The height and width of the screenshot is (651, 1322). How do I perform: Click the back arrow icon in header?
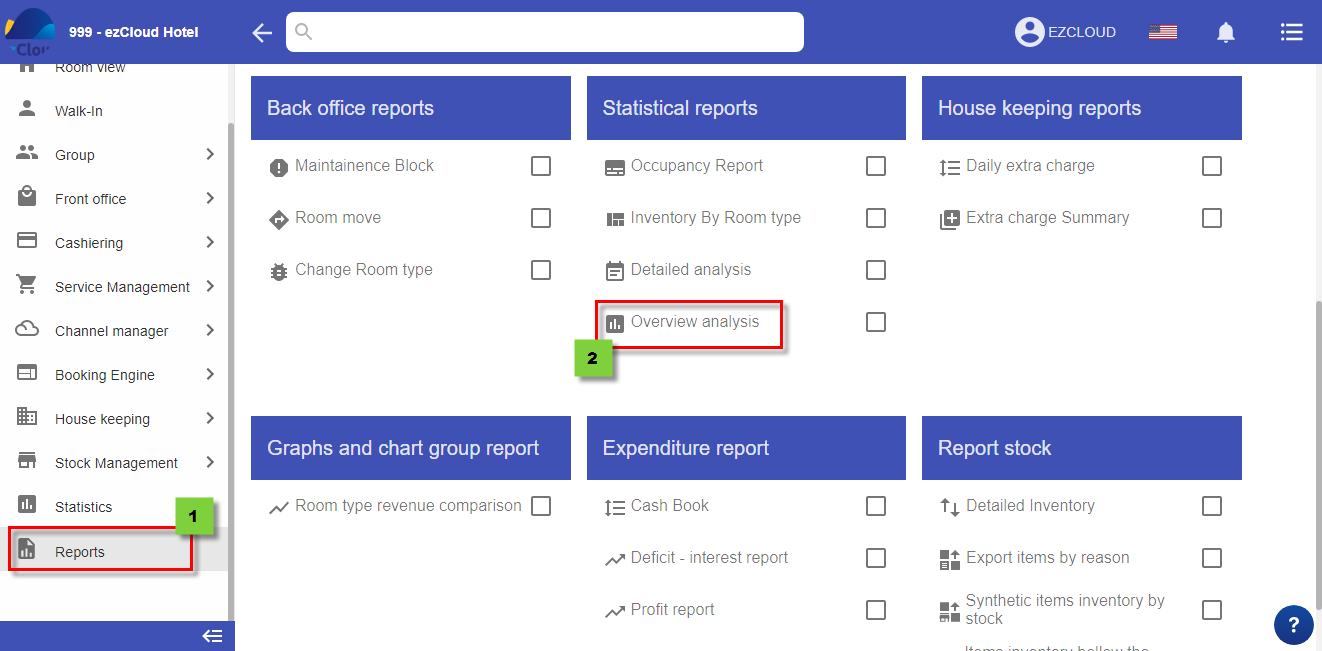[x=262, y=33]
